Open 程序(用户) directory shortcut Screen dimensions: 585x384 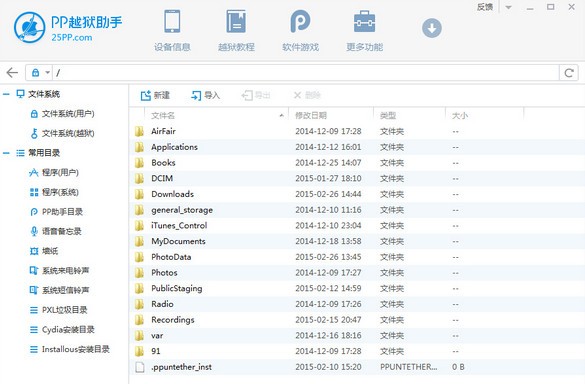click(54, 172)
